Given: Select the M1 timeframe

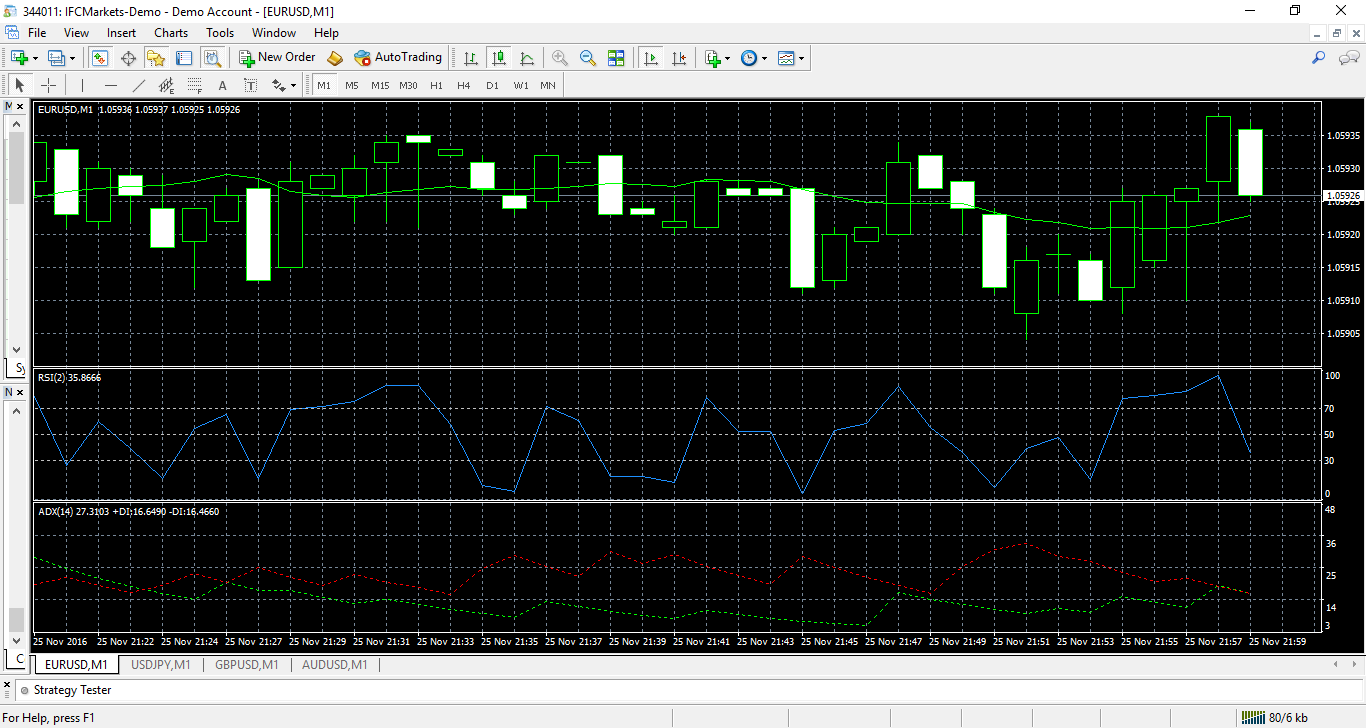Looking at the screenshot, I should point(324,85).
